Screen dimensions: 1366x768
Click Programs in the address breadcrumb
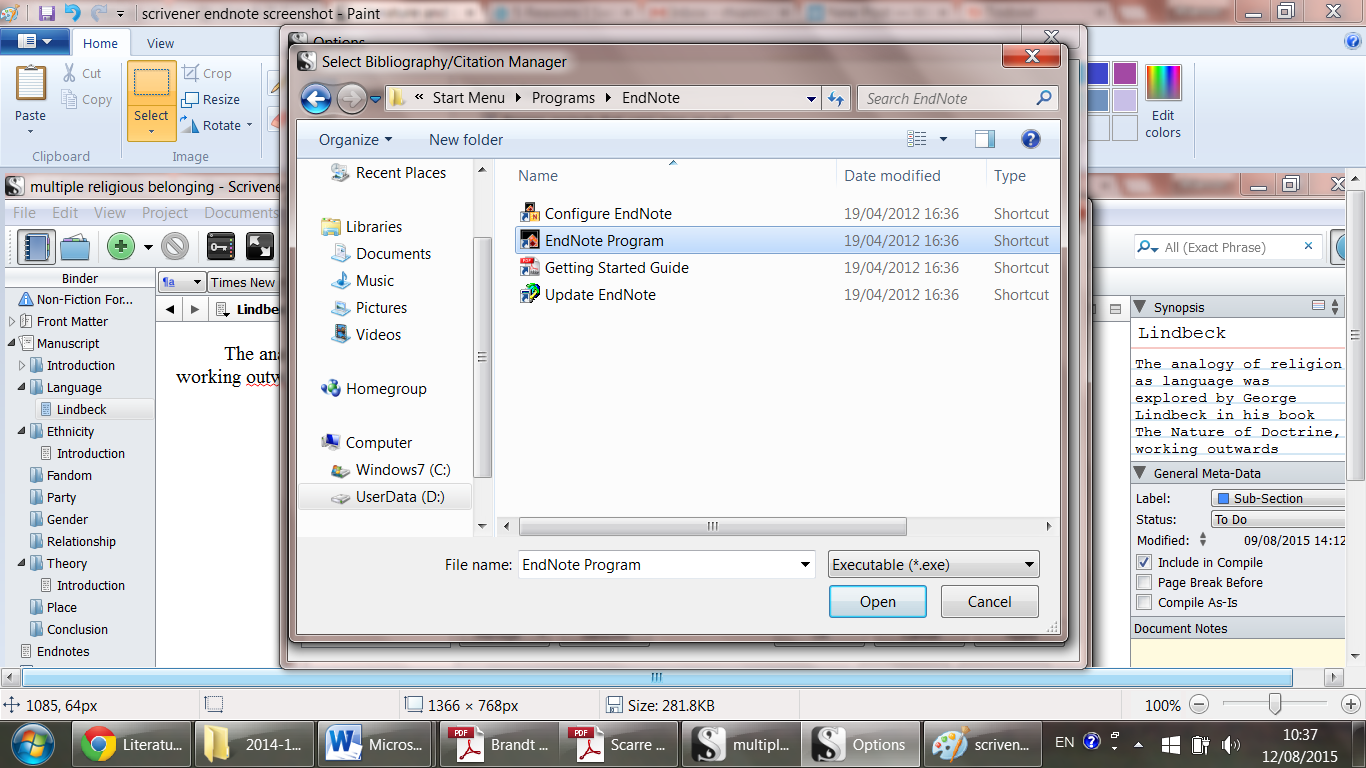point(563,98)
